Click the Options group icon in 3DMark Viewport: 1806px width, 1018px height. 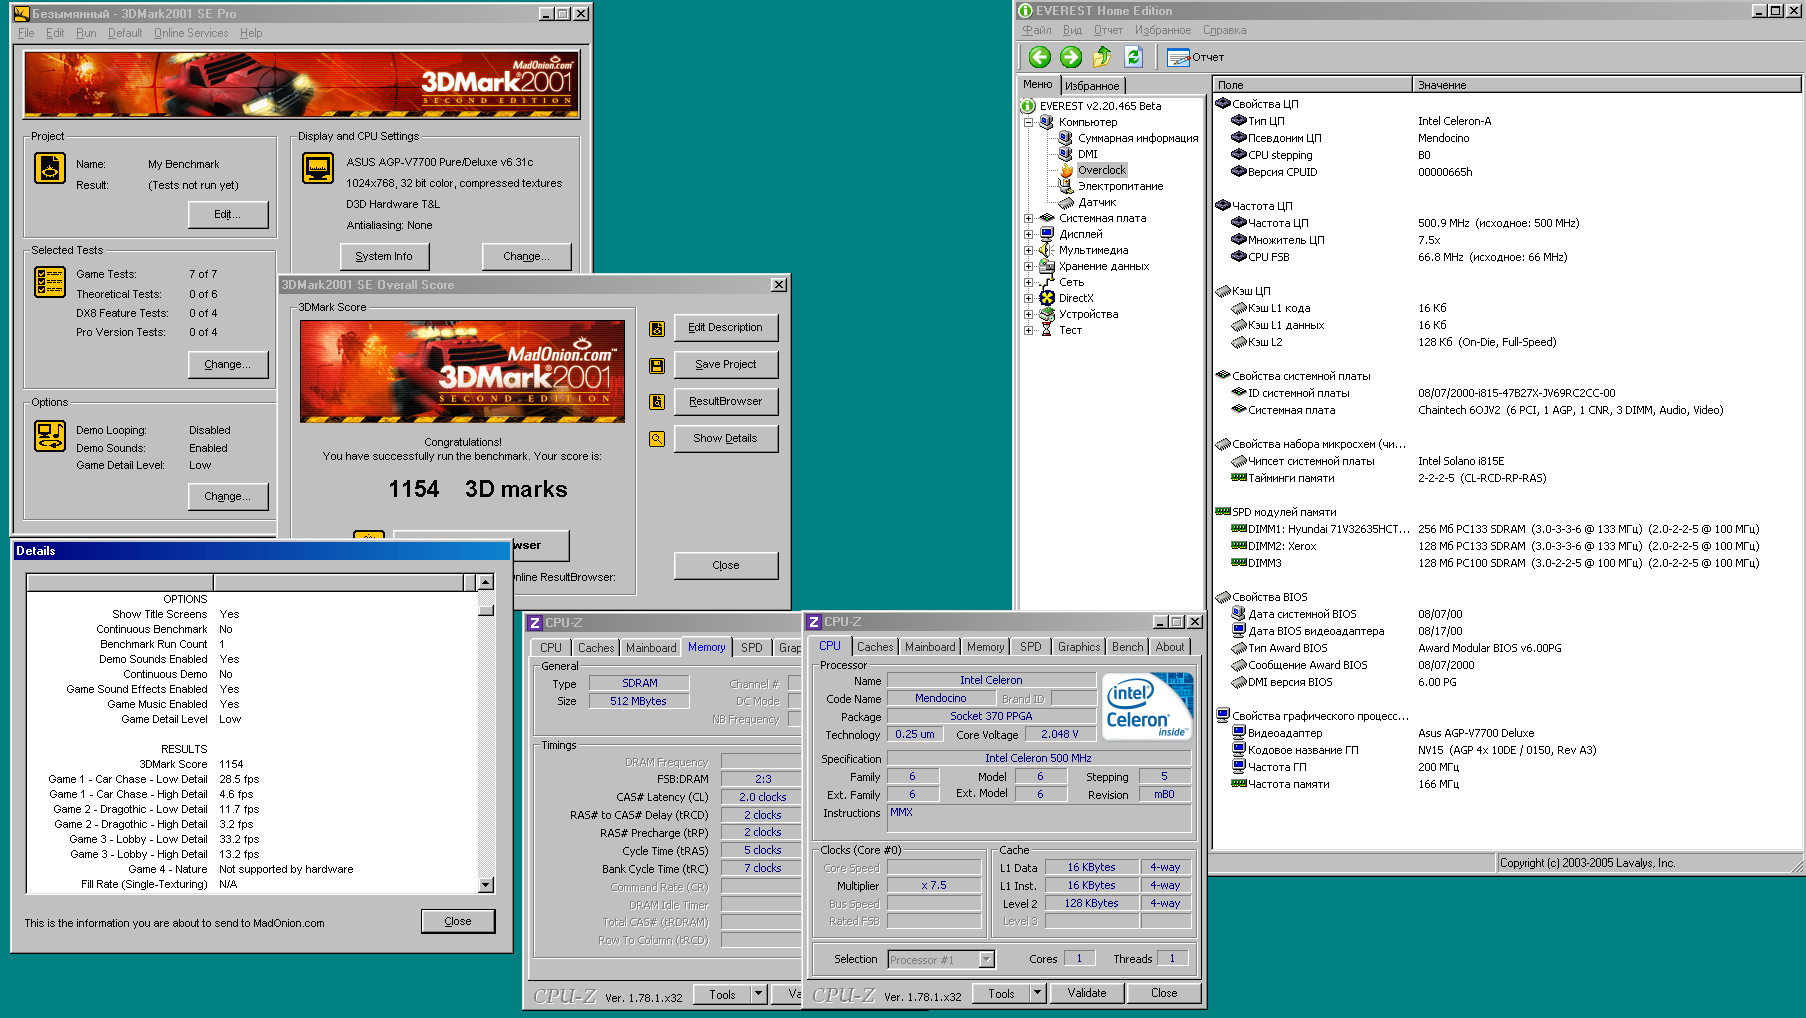(x=50, y=436)
